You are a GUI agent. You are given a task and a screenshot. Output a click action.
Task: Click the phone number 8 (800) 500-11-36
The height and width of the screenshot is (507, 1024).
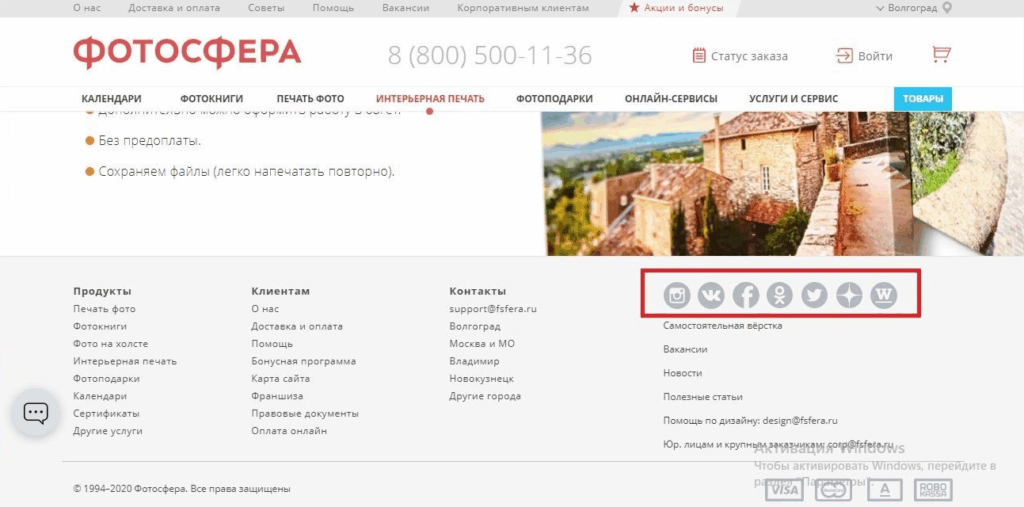click(x=490, y=56)
